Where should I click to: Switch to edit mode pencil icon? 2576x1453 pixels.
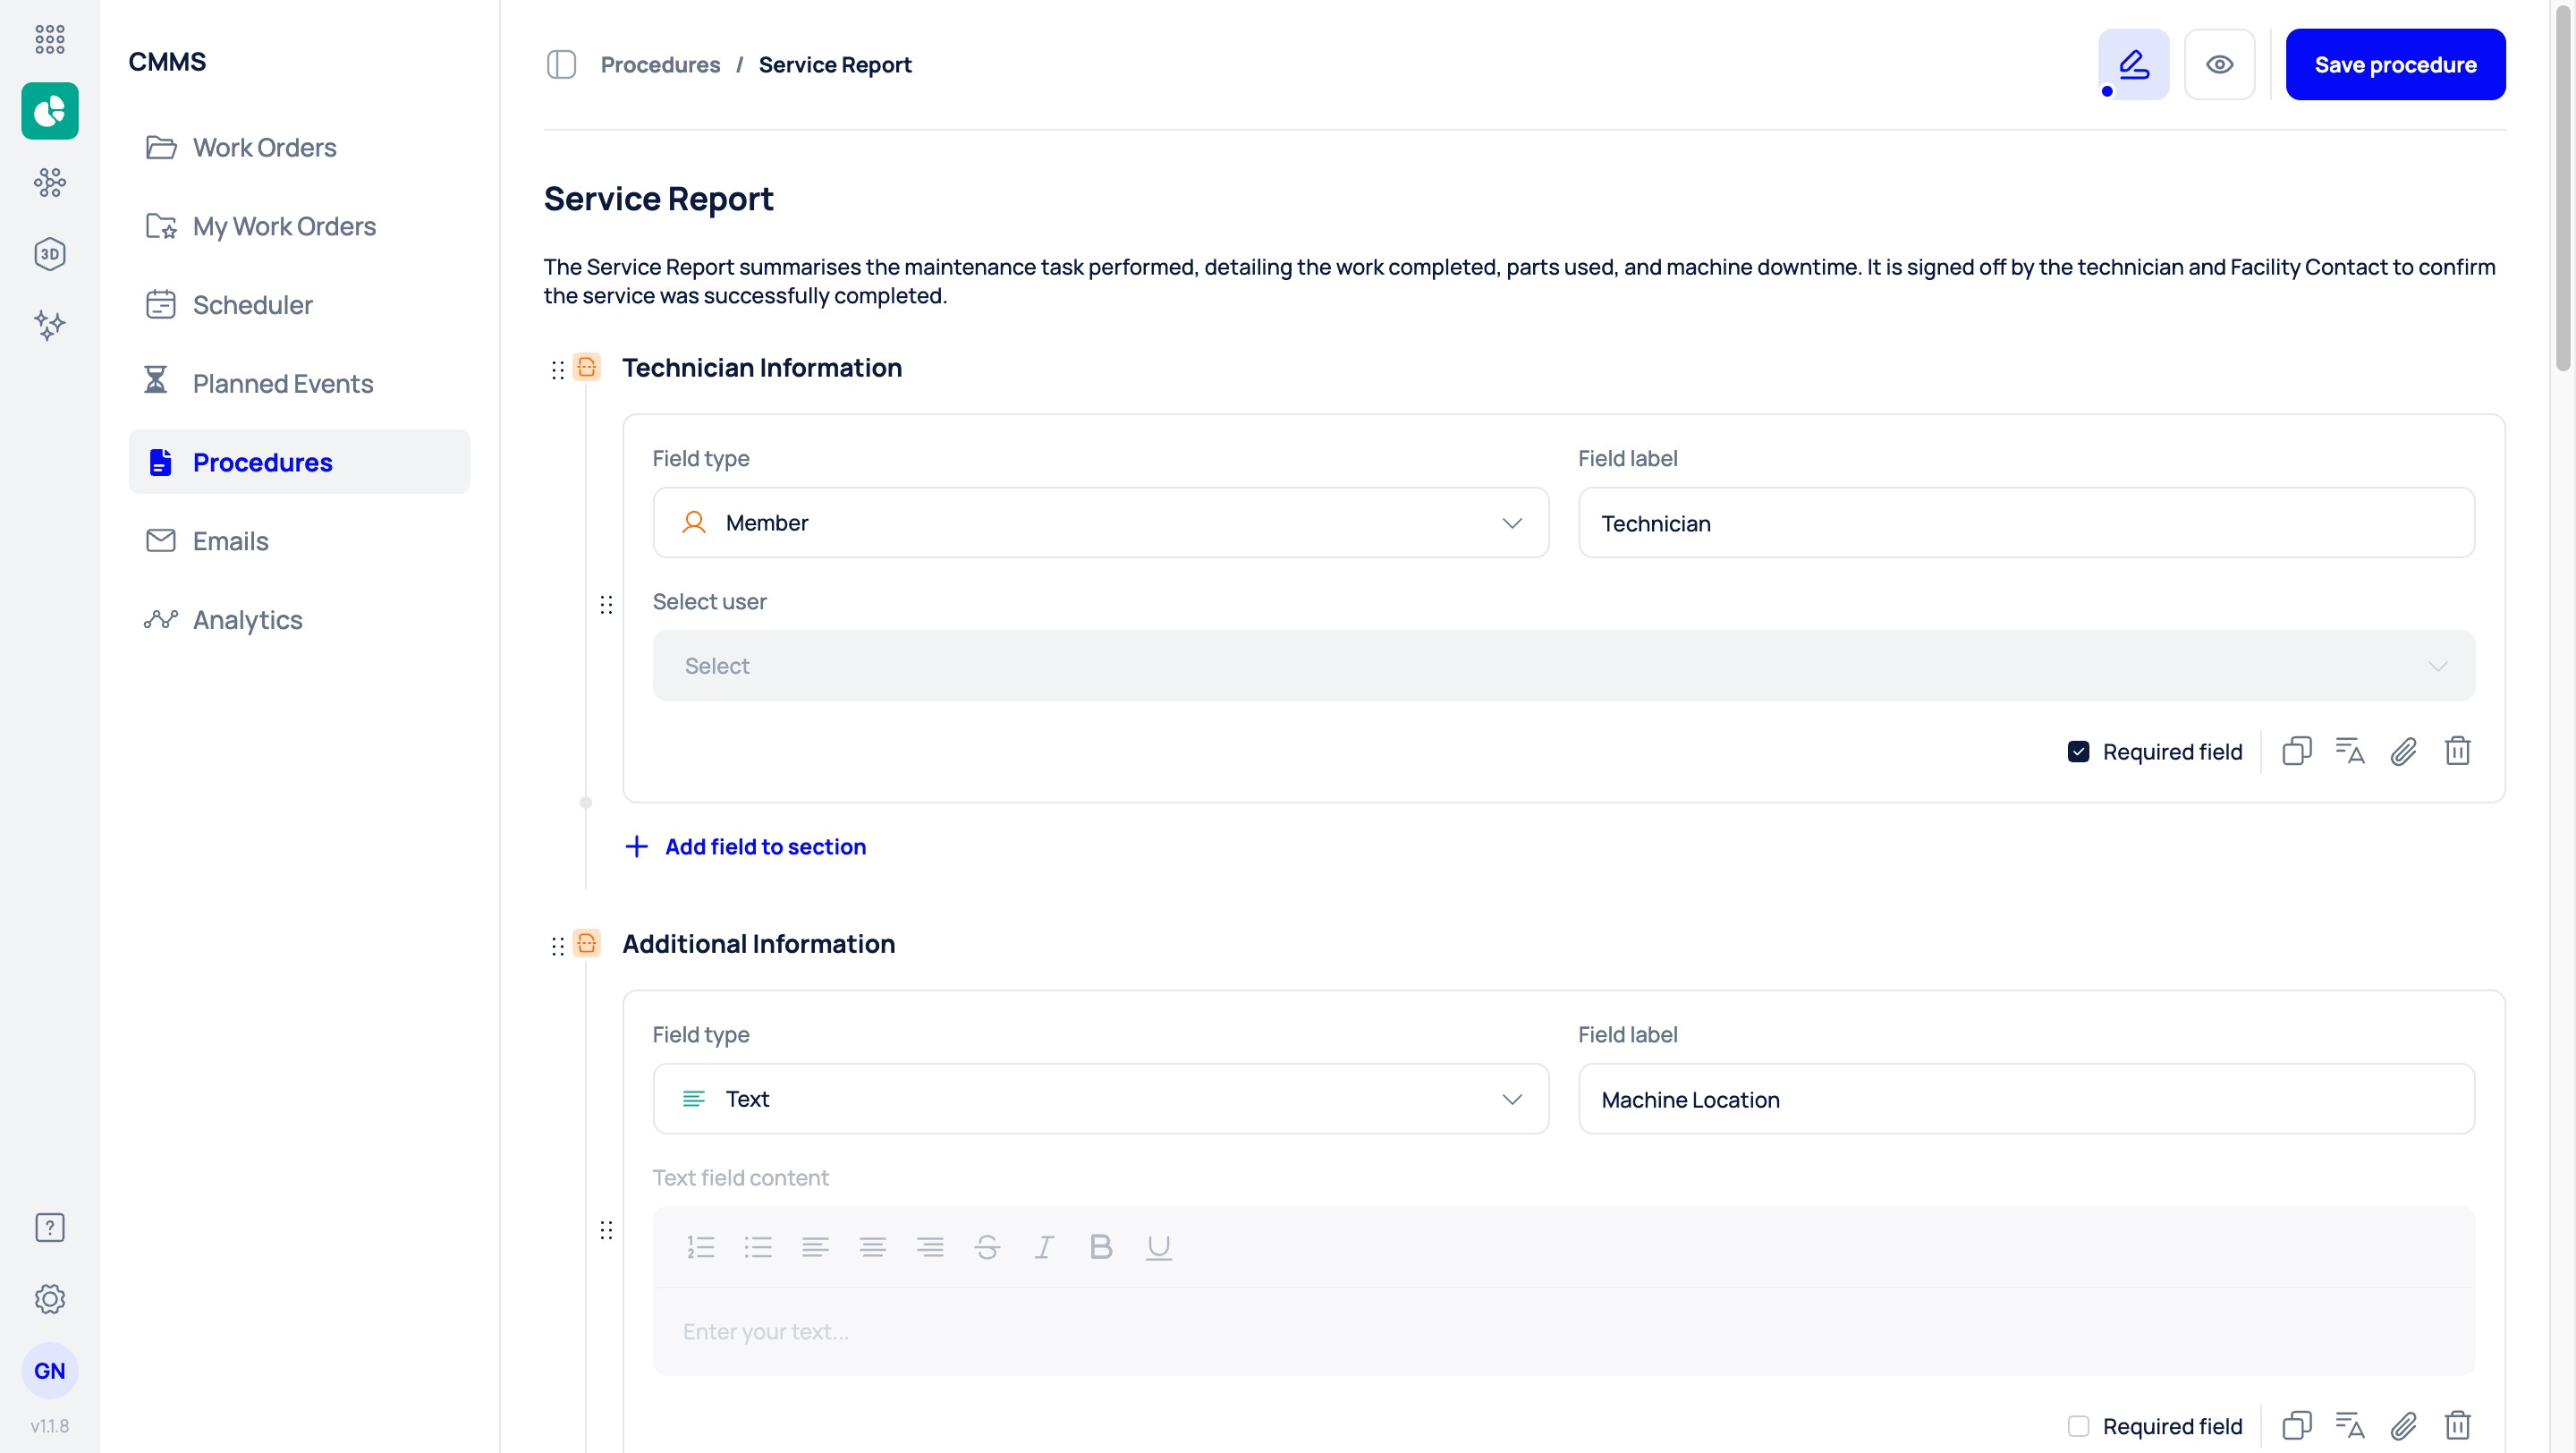coord(2133,65)
